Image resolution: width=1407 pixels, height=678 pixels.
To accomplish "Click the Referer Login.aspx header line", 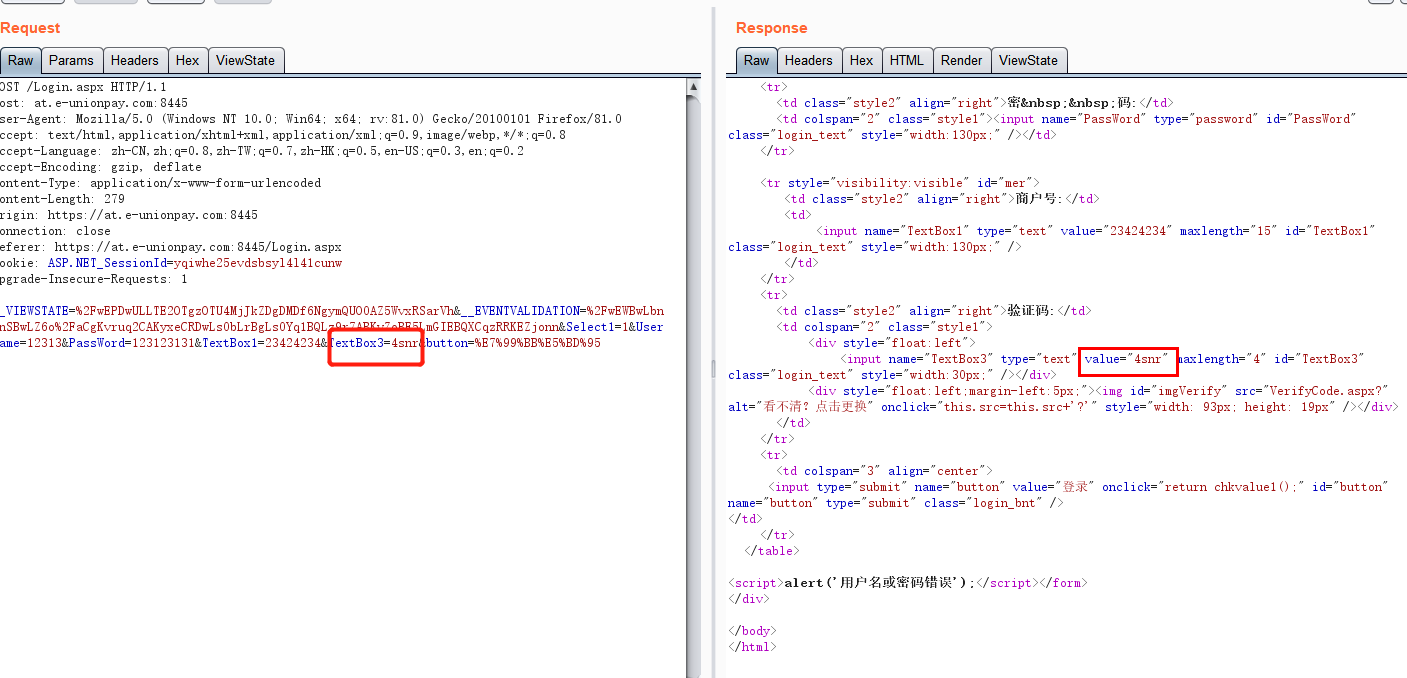I will tap(171, 247).
